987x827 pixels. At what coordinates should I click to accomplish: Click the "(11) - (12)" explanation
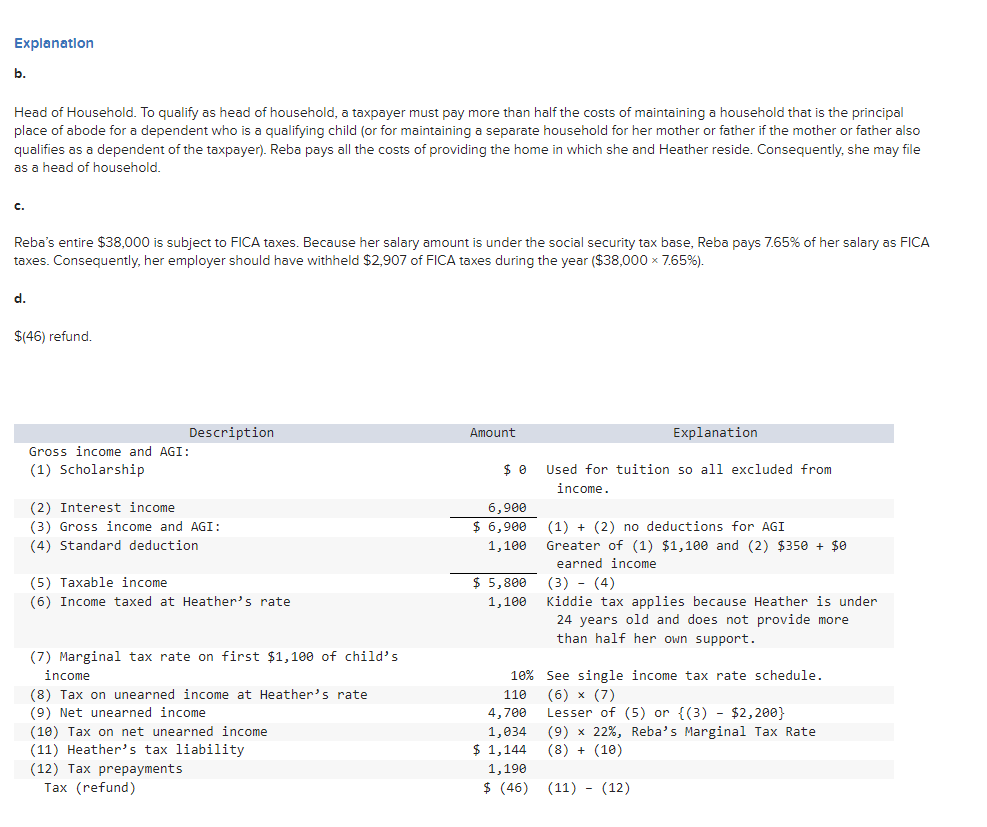click(x=589, y=788)
